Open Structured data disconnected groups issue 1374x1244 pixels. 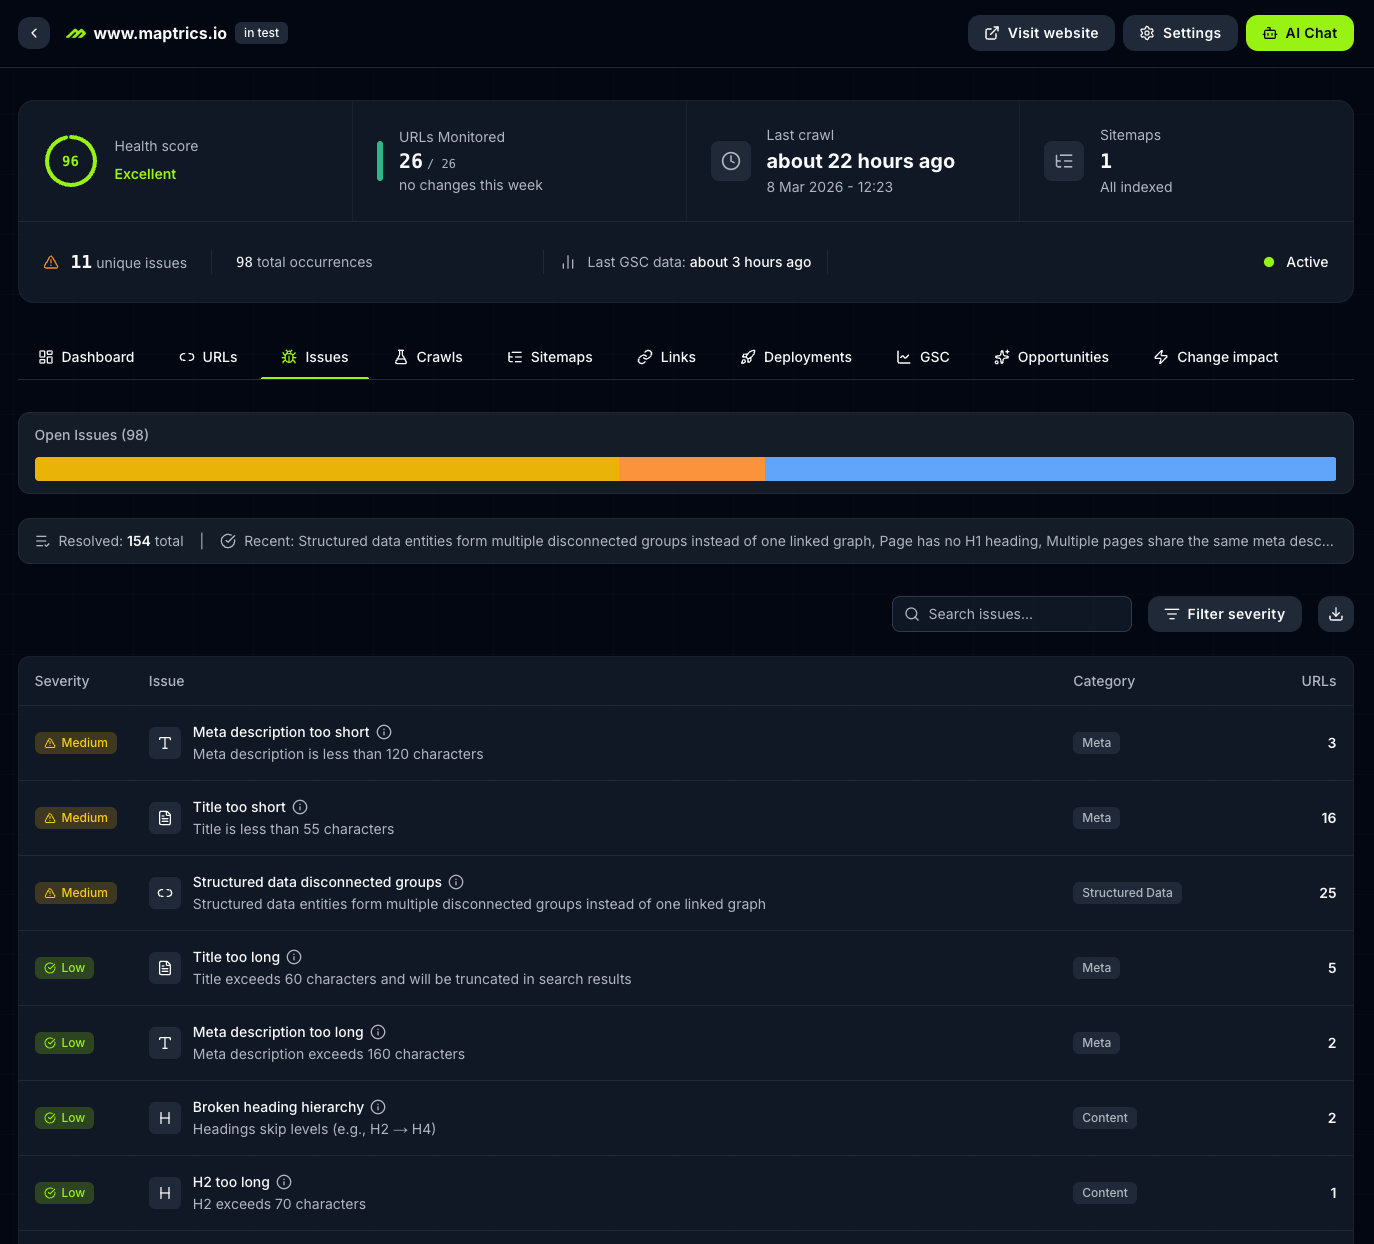[686, 893]
